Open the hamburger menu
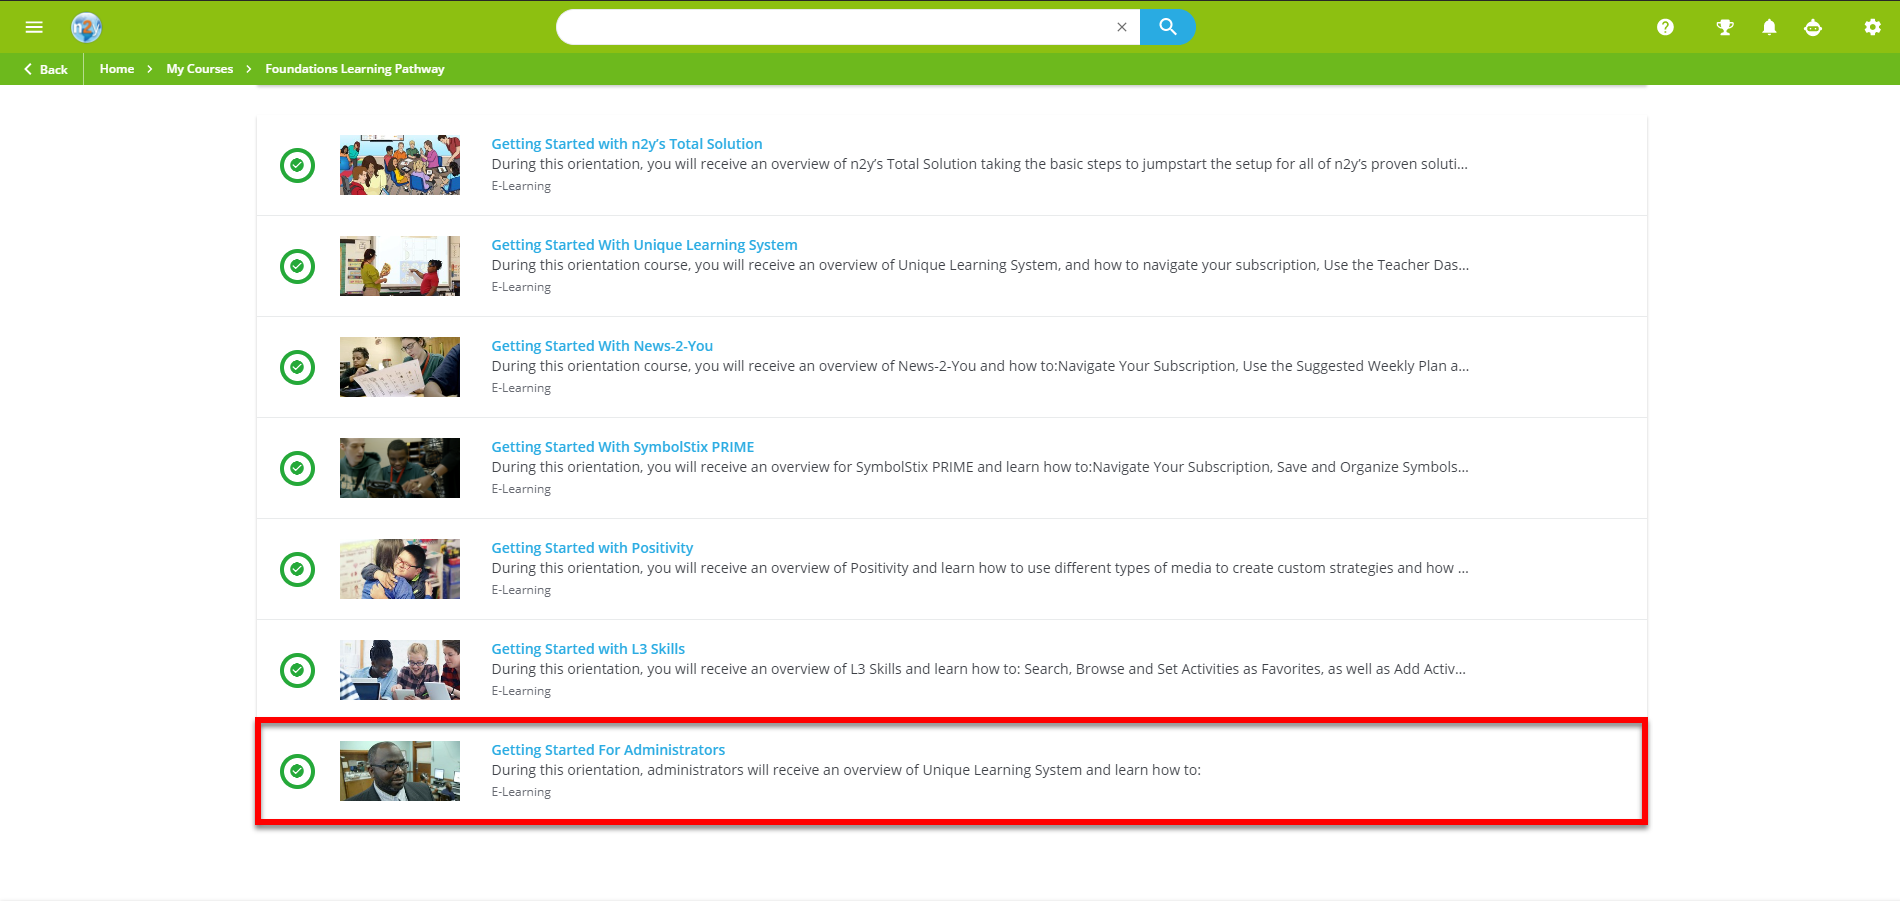Screen dimensions: 1900x901 (x=34, y=27)
